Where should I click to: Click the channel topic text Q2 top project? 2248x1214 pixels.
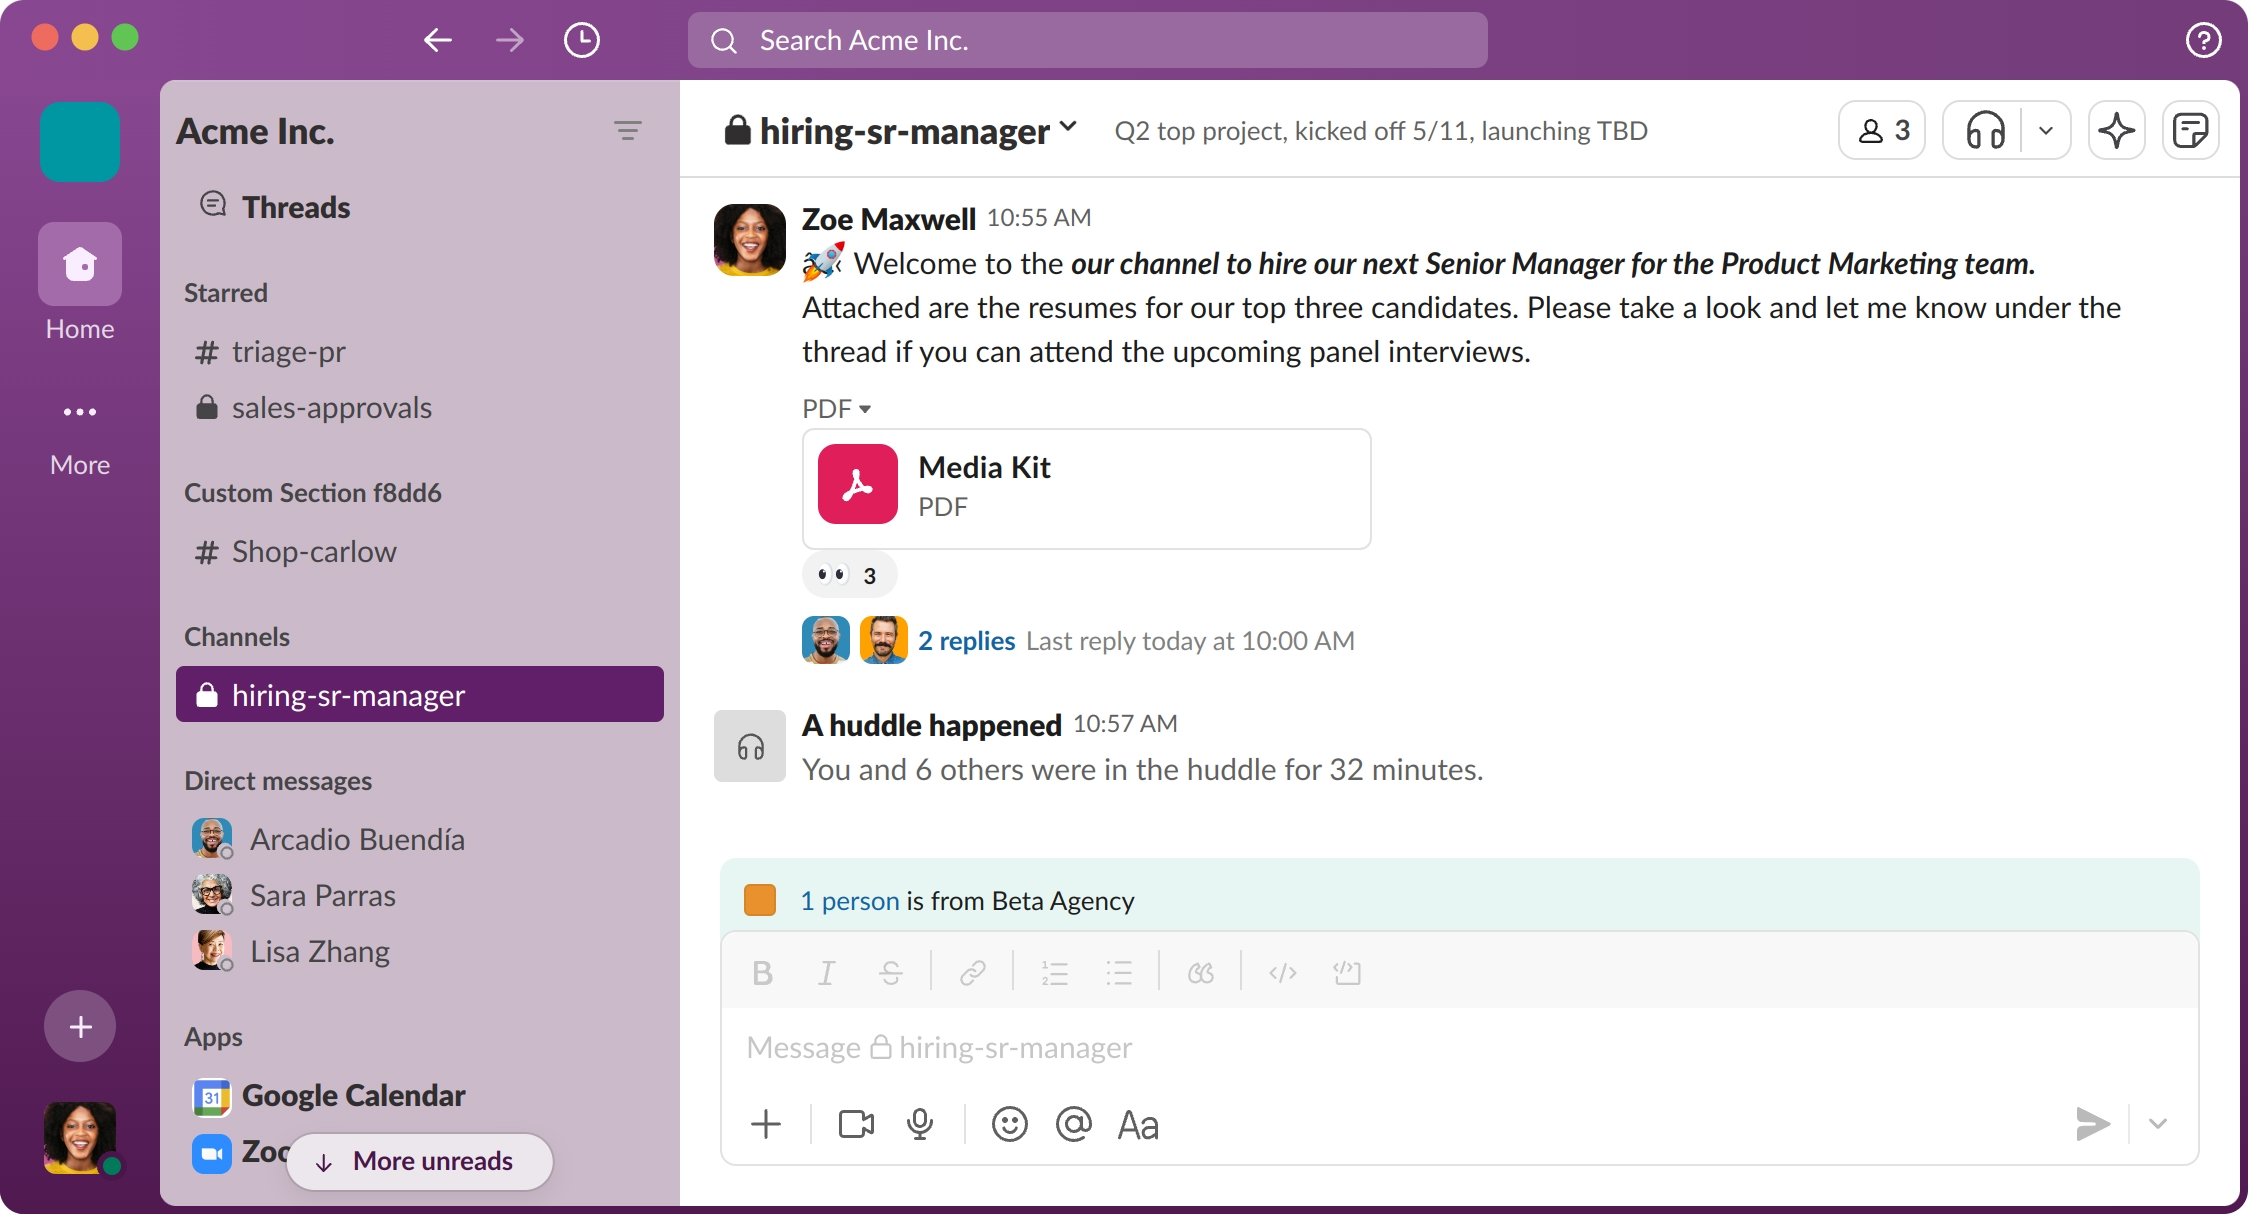(1381, 131)
